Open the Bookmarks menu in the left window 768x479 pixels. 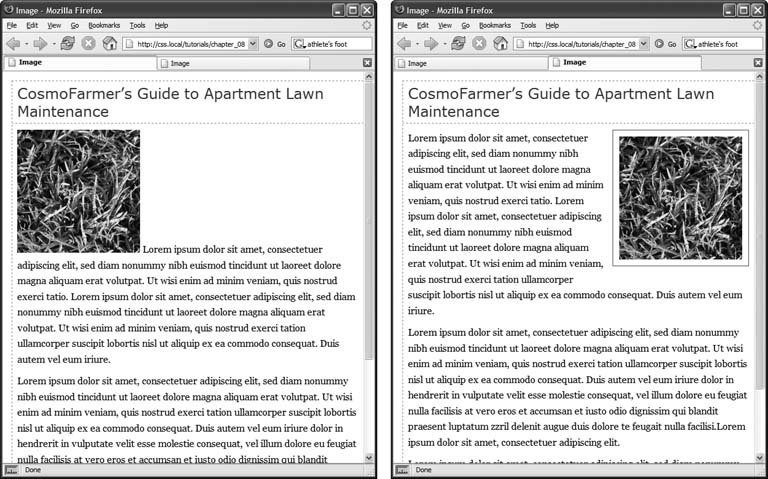pyautogui.click(x=103, y=25)
